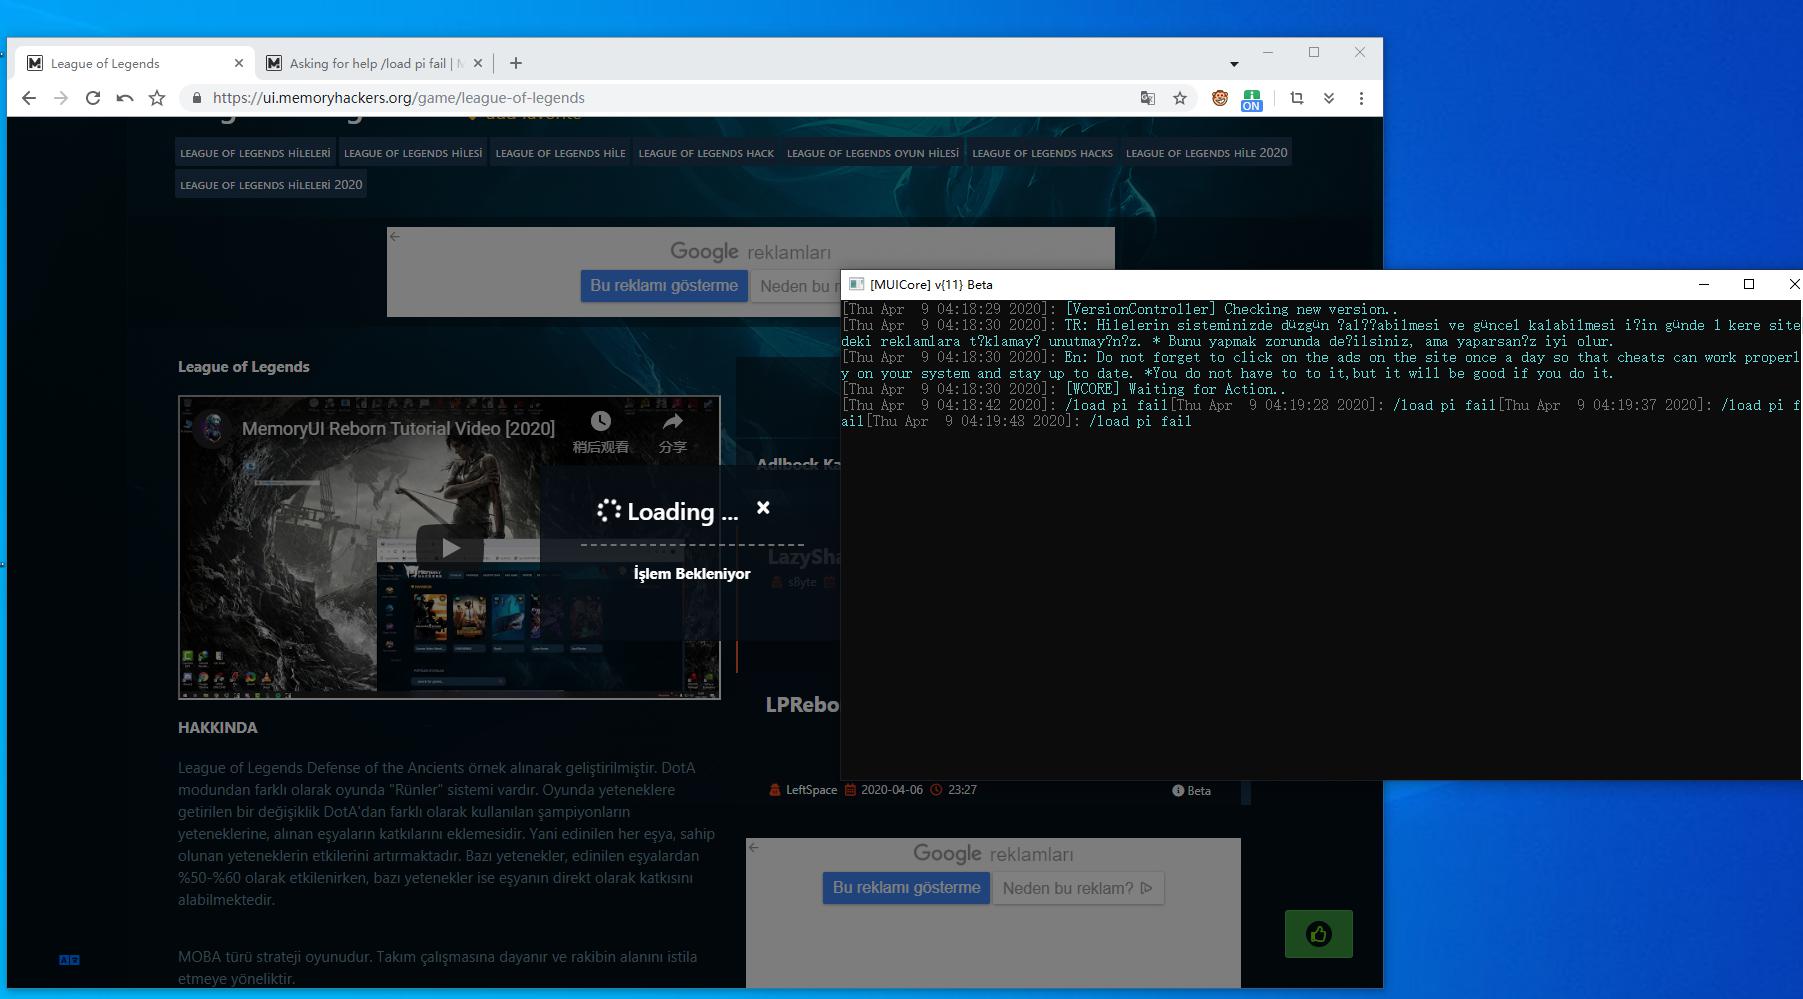Click Neden bu reklam? in bottom ad

coord(1078,888)
